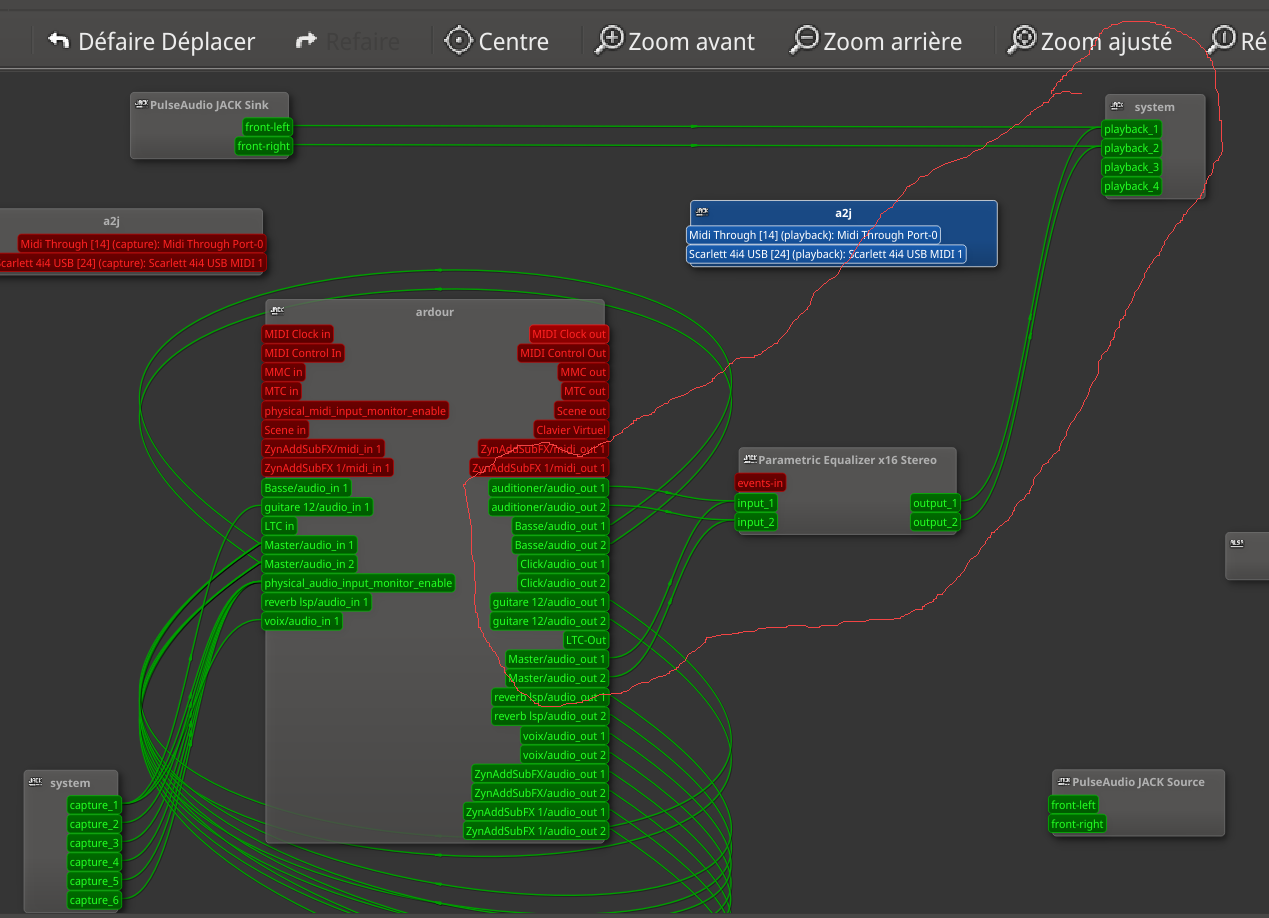Select ardour MIDI Clock in port
This screenshot has height=918, width=1269.
pos(297,334)
